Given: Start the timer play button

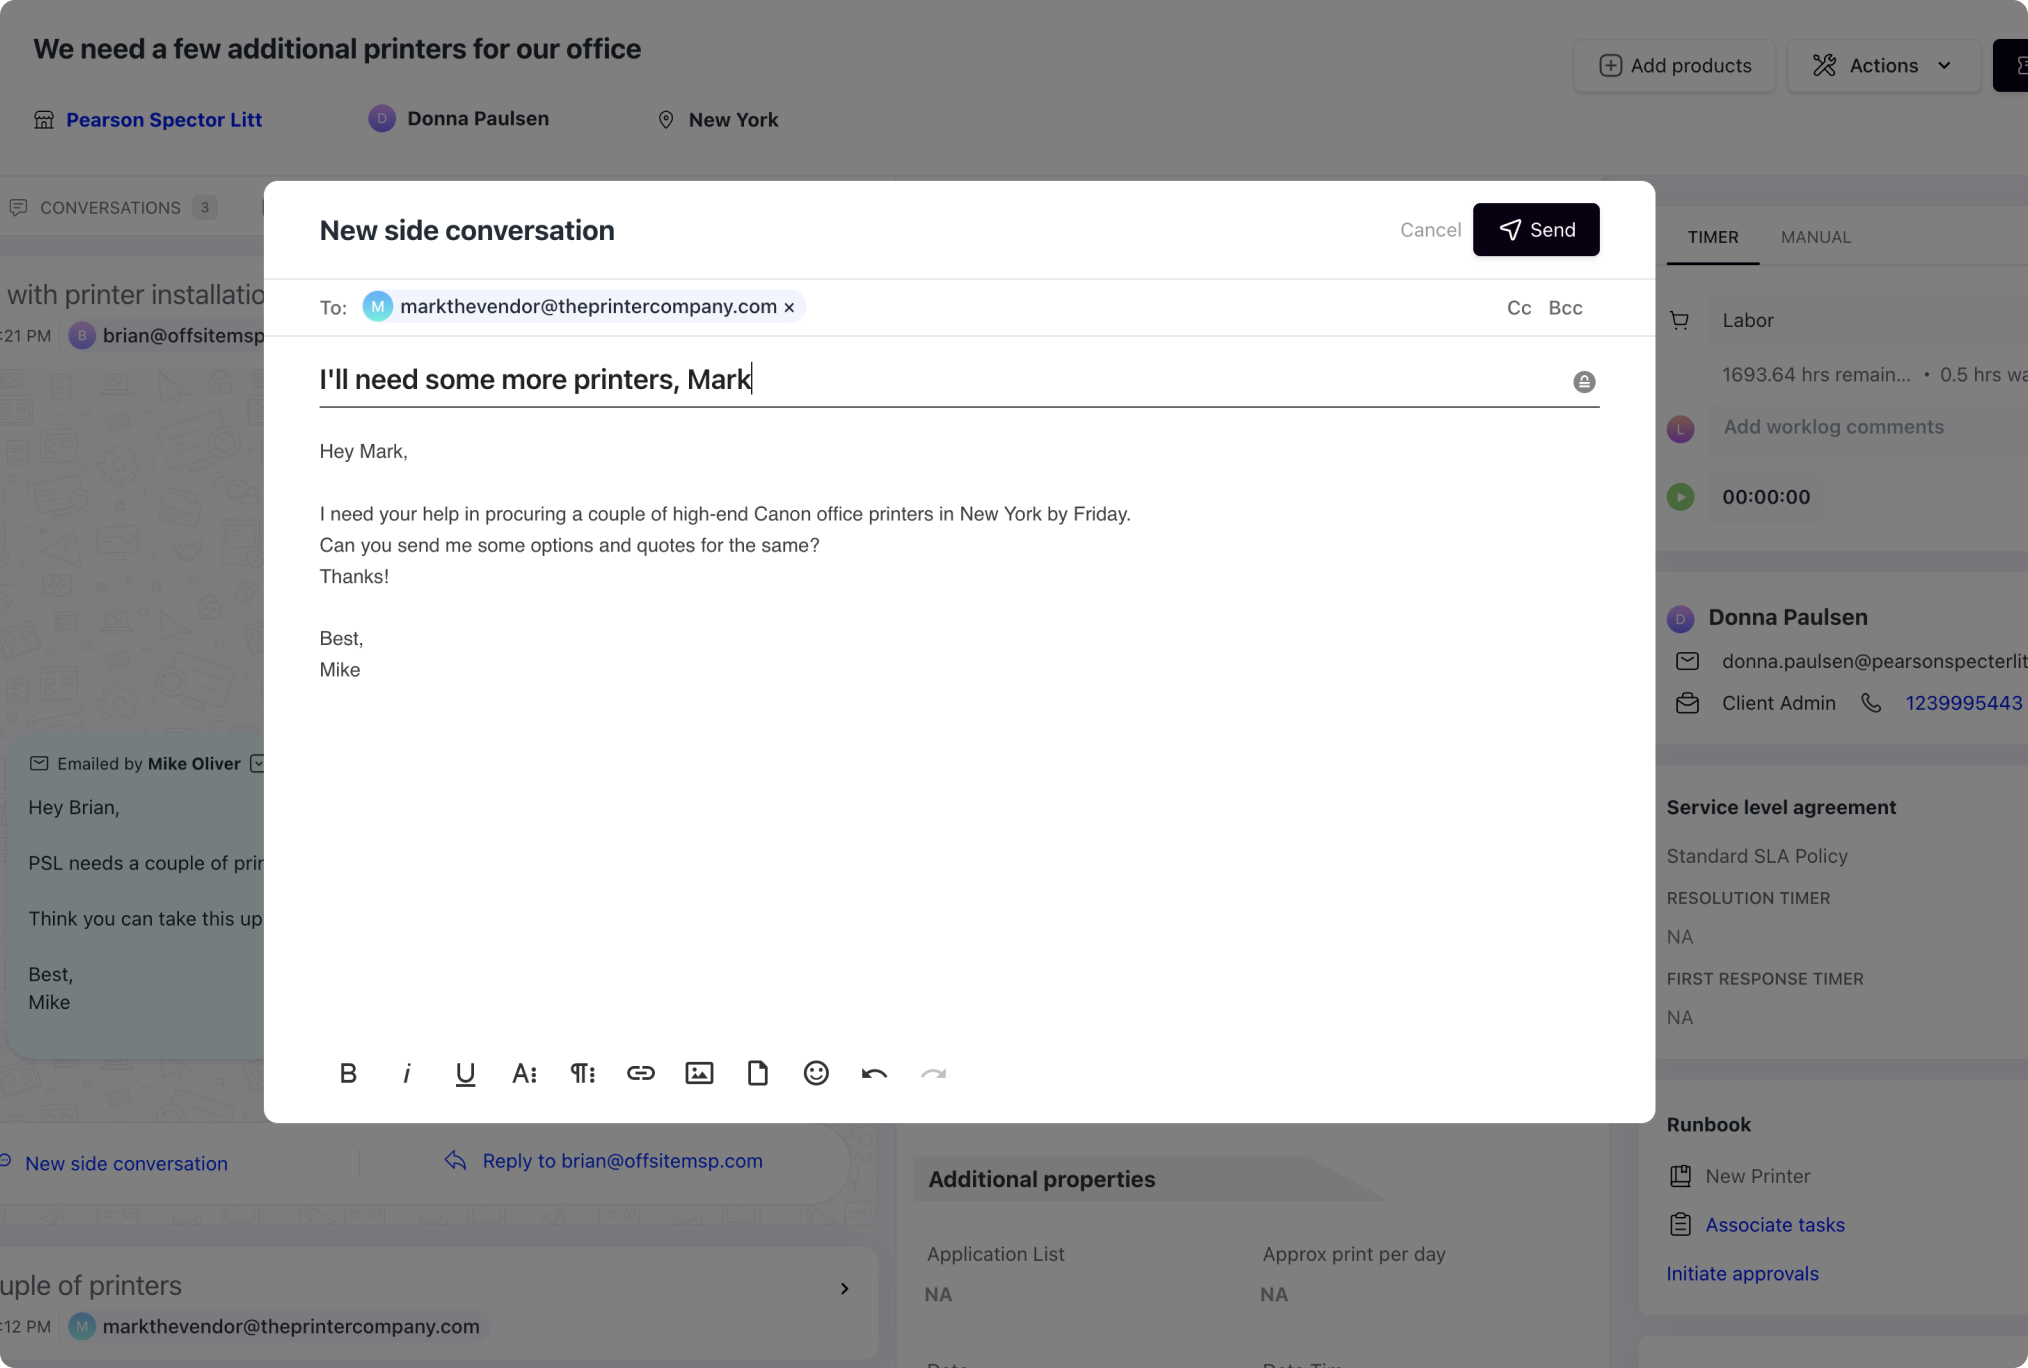Looking at the screenshot, I should tap(1680, 497).
